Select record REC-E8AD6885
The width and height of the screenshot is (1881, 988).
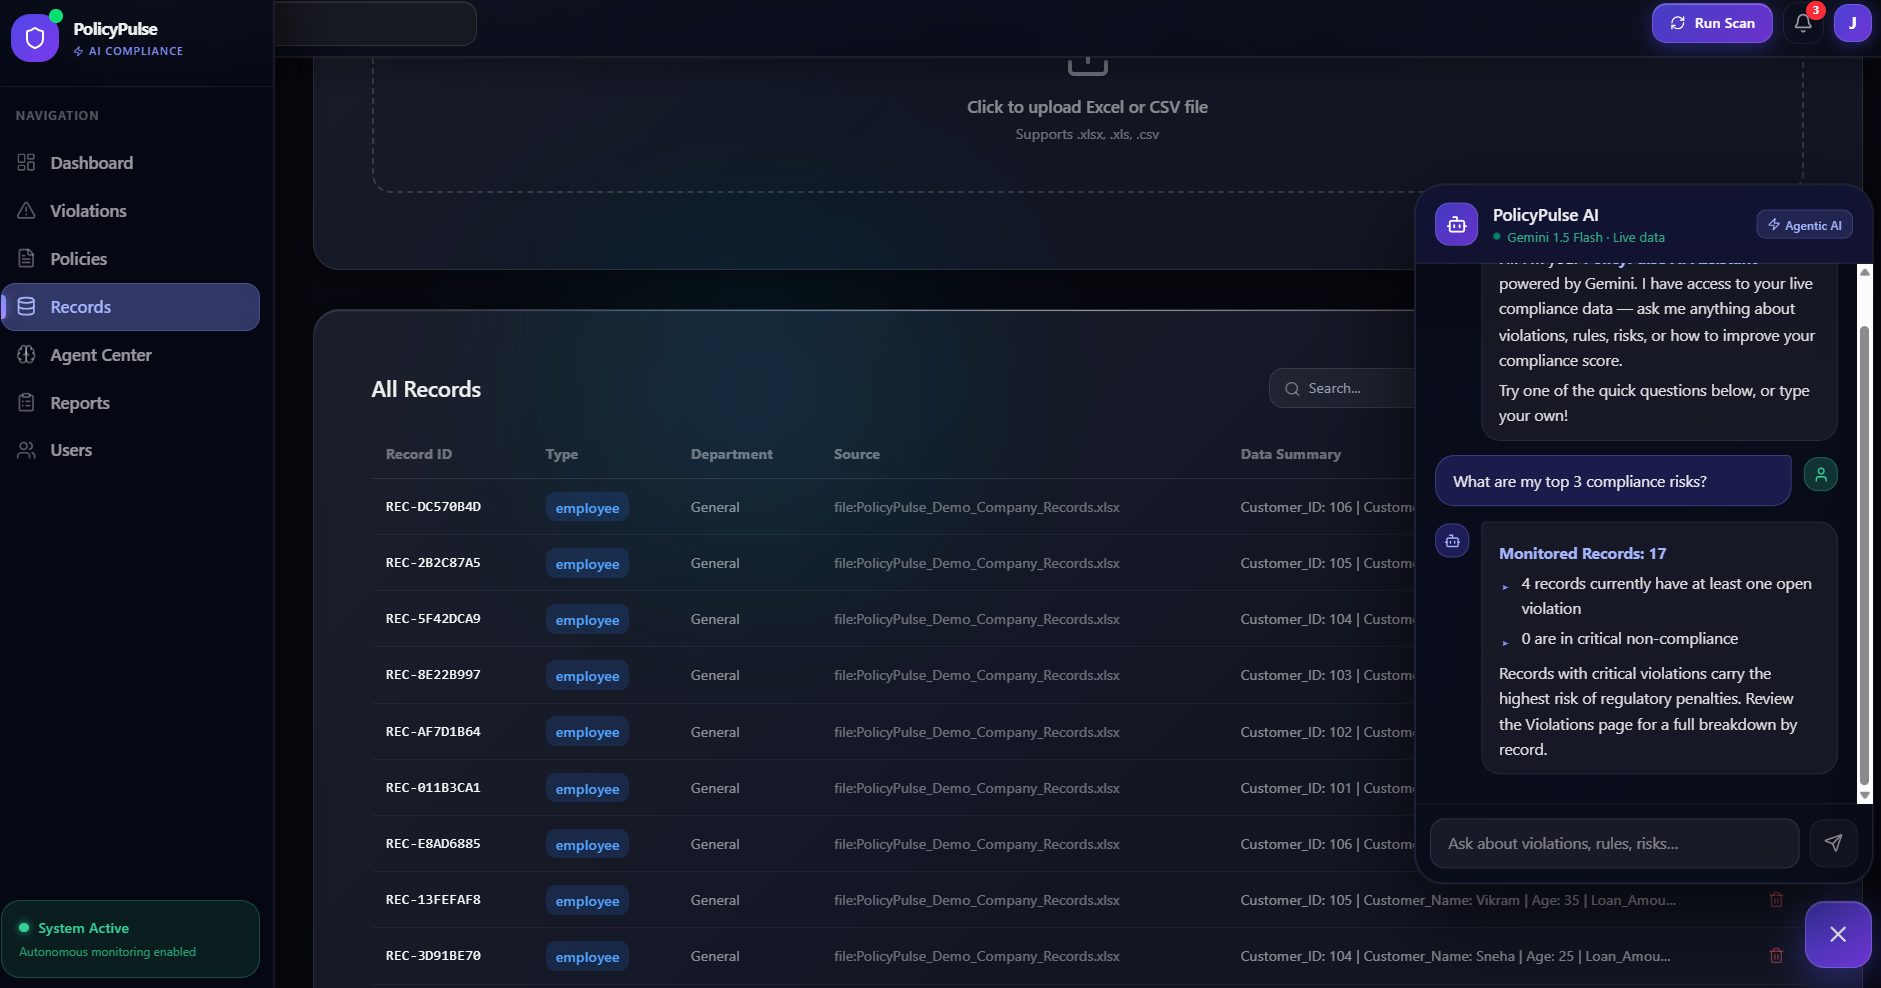pos(433,844)
